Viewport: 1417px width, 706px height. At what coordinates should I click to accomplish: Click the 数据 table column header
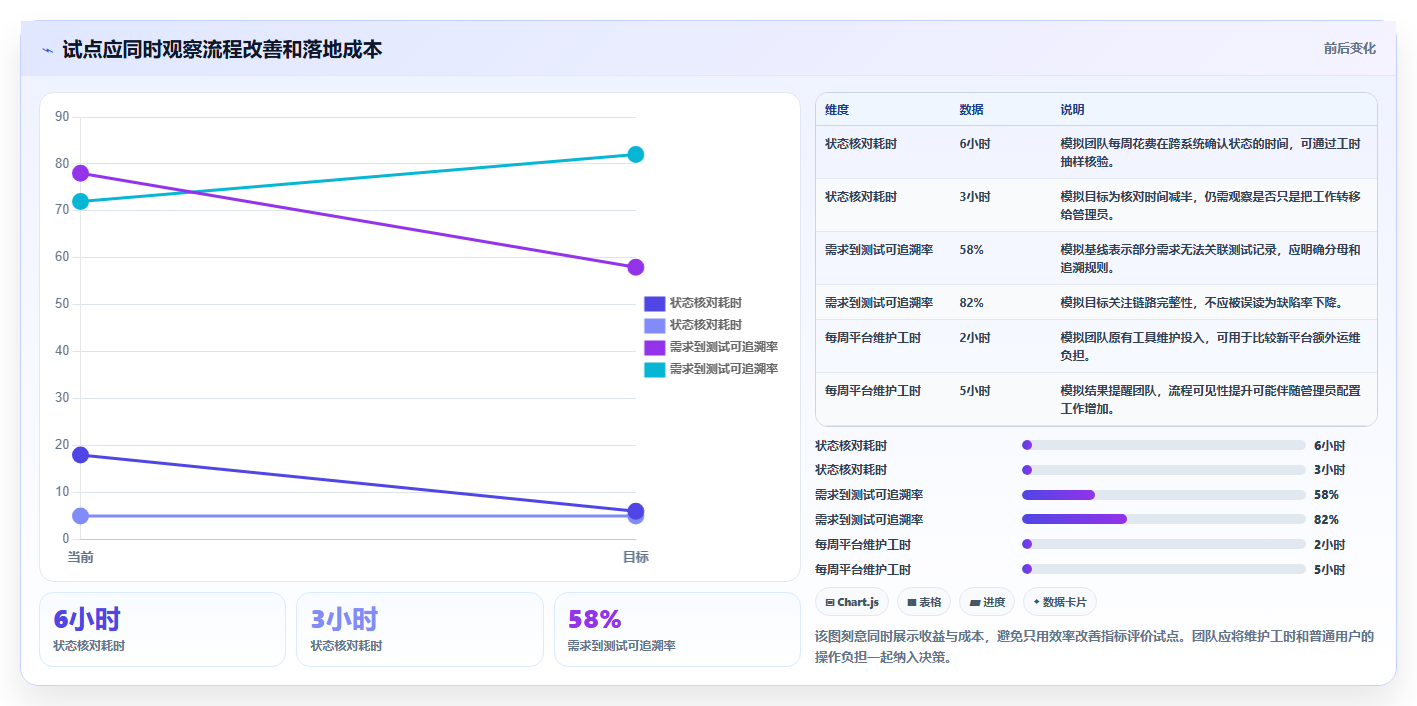[x=971, y=110]
